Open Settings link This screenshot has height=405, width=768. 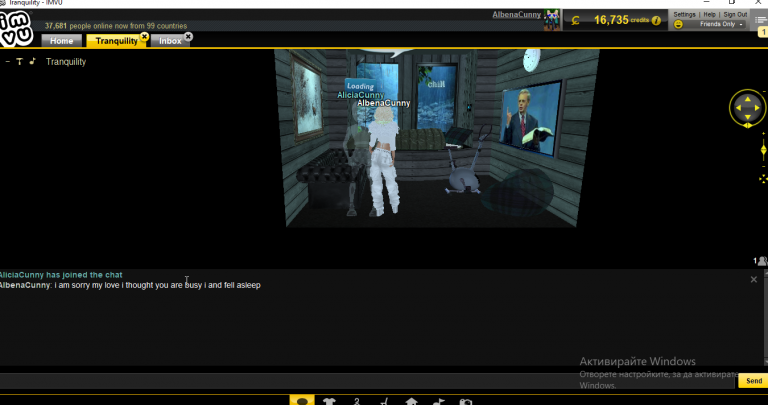click(684, 14)
